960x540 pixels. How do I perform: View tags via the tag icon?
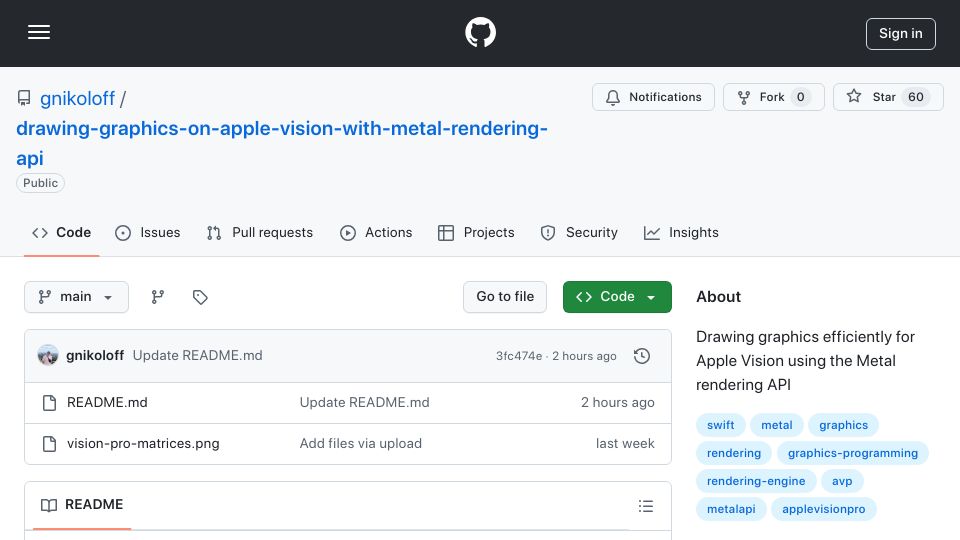[x=200, y=297]
